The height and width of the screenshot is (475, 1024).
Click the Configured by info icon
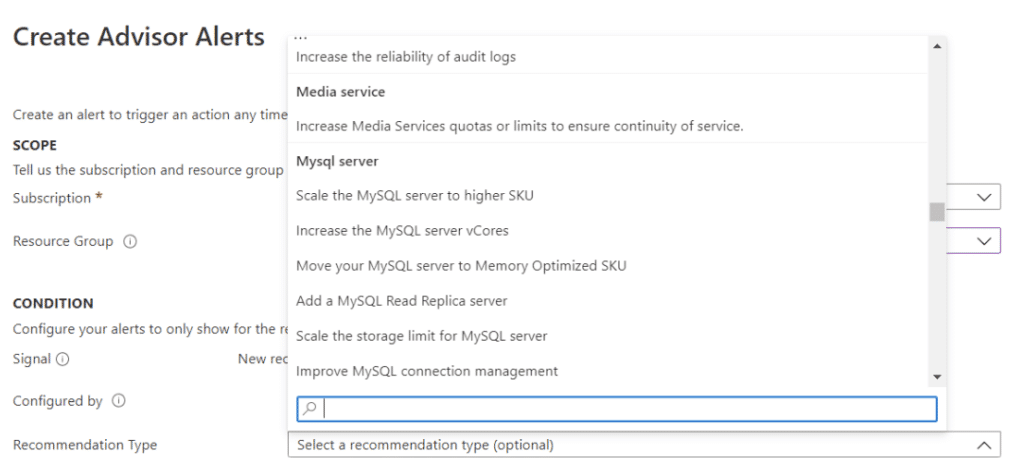click(119, 401)
